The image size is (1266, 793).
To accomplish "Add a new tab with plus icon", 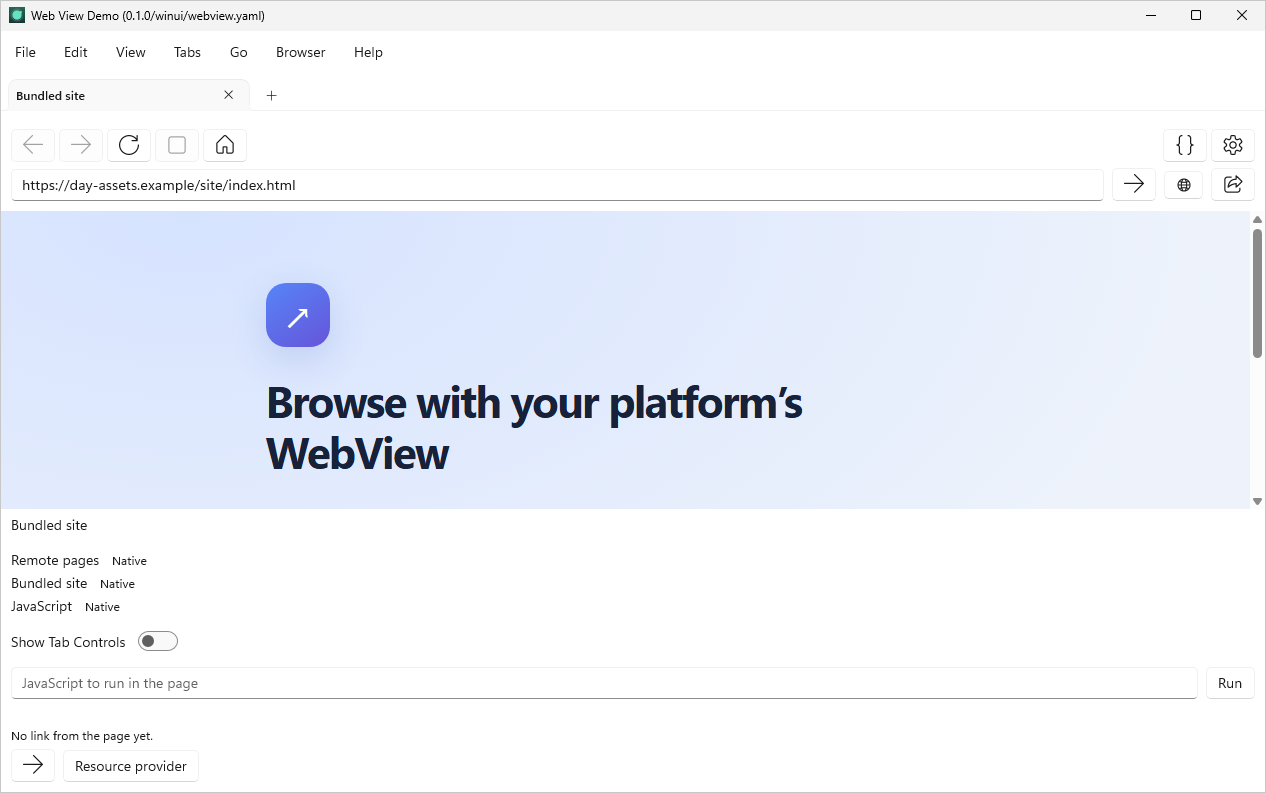I will point(271,95).
